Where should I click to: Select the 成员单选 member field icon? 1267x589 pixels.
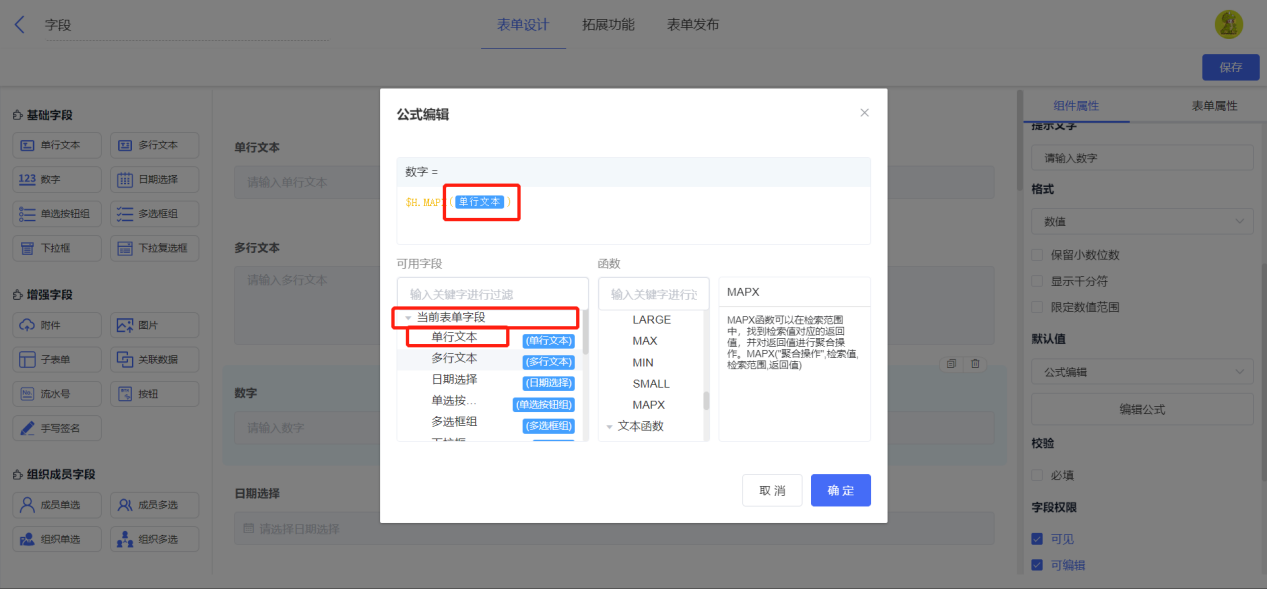(x=28, y=506)
